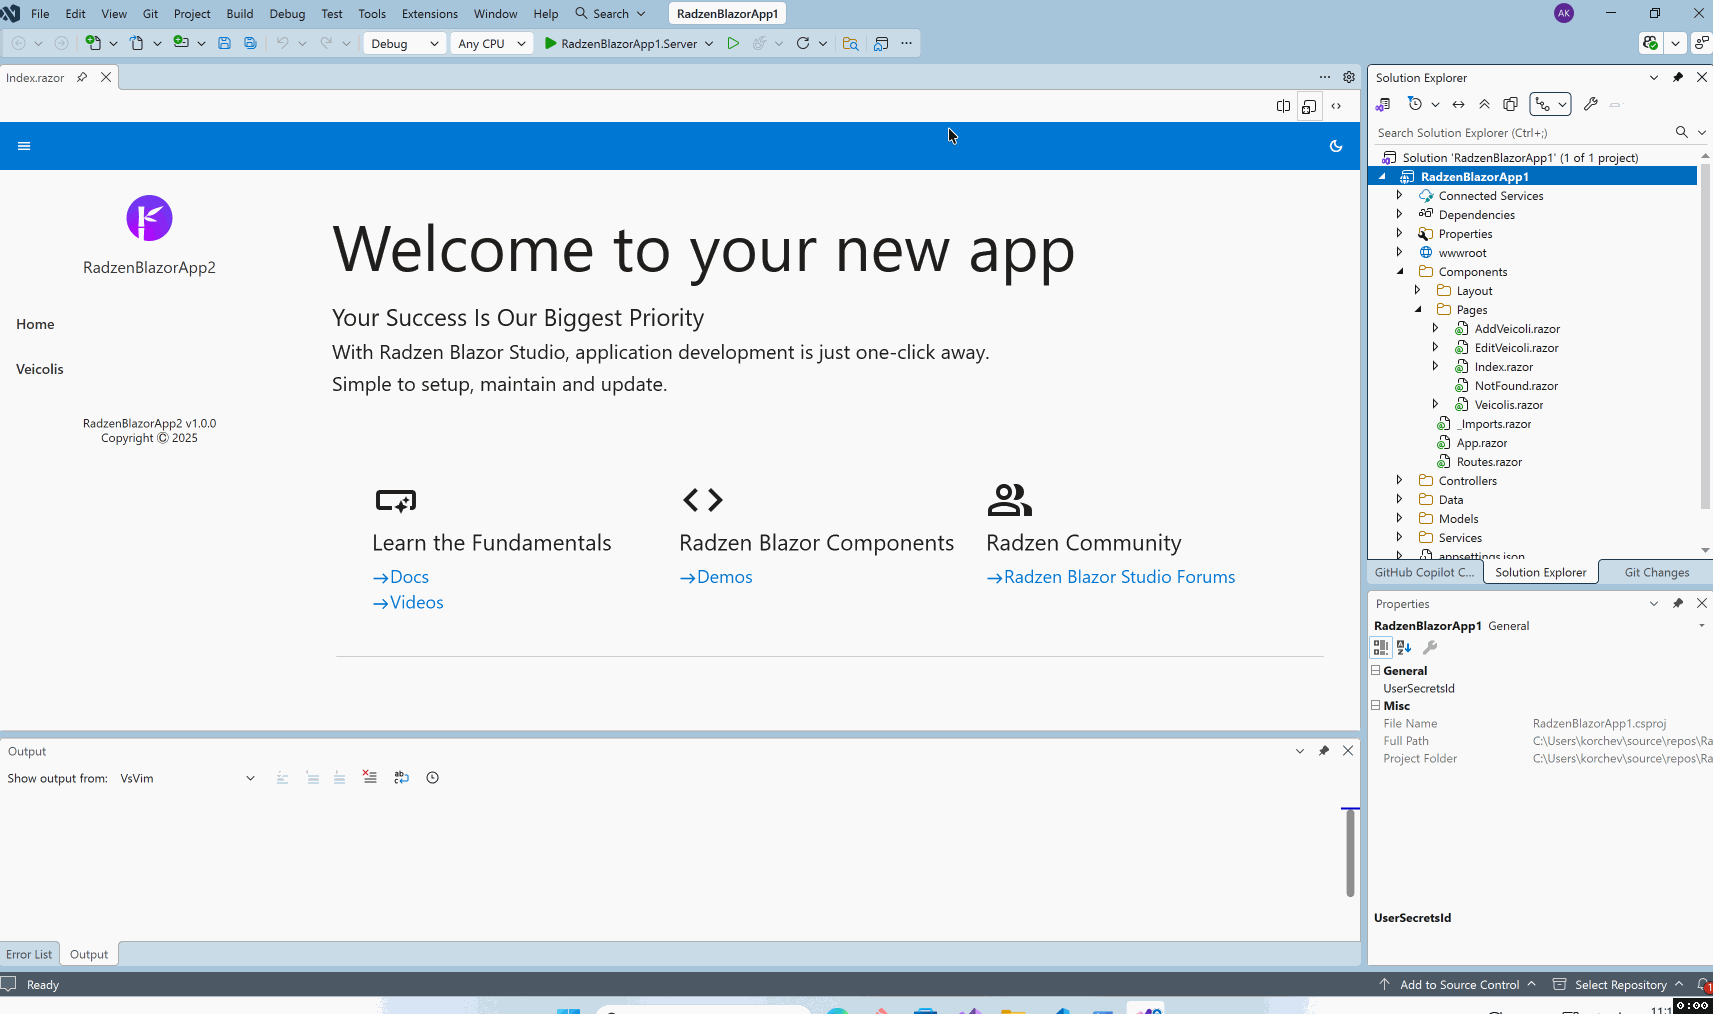Clear all output in the Output panel
The height and width of the screenshot is (1014, 1713).
coord(370,777)
